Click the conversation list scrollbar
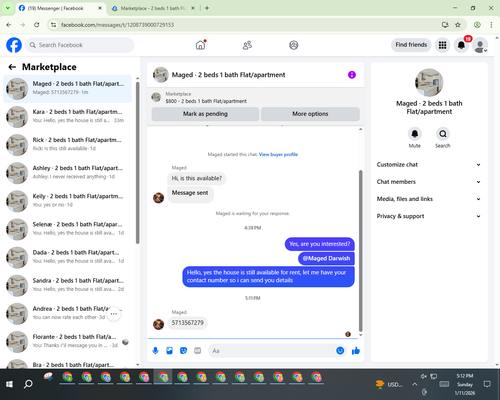 [x=137, y=163]
